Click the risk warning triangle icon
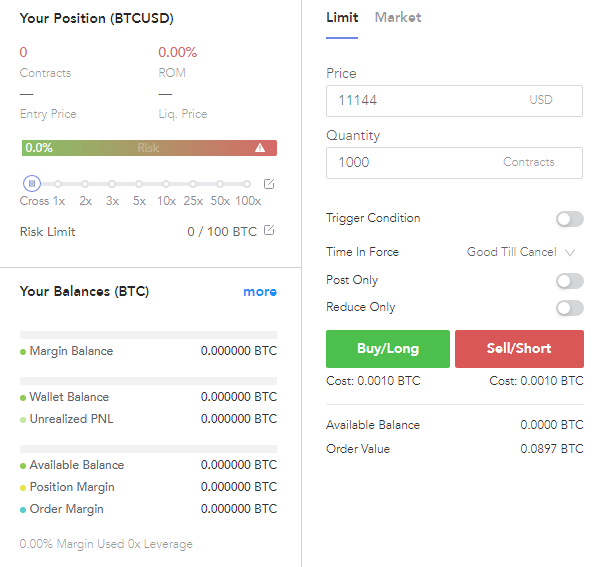600x567 pixels. pyautogui.click(x=260, y=148)
